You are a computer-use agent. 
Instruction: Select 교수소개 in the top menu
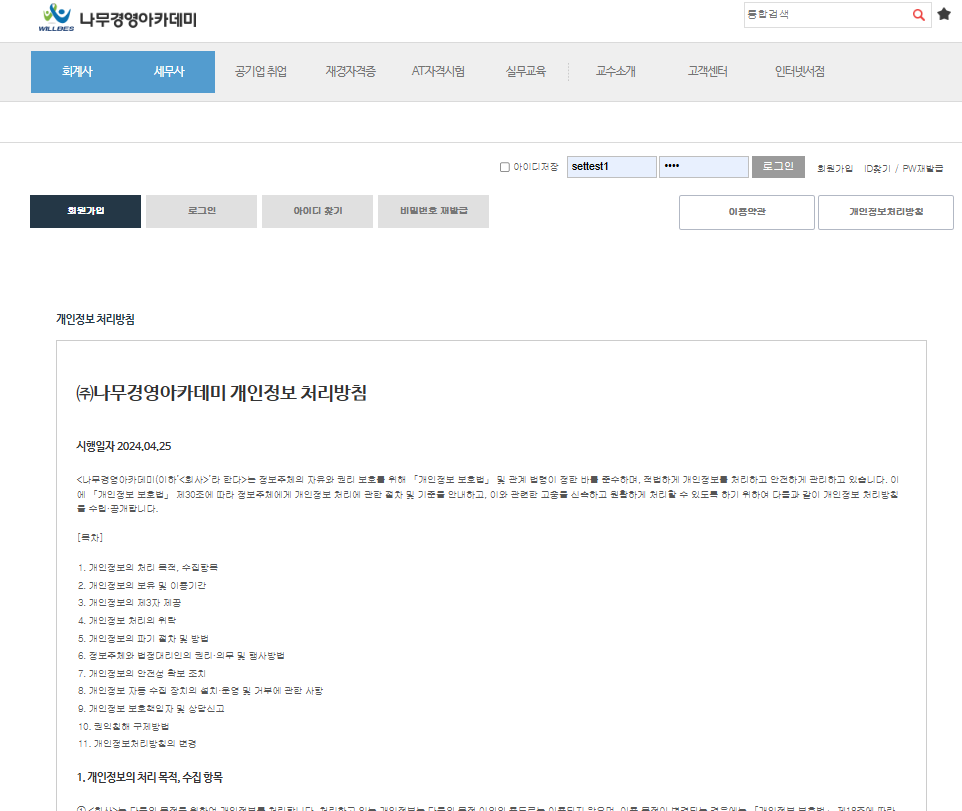tap(615, 71)
